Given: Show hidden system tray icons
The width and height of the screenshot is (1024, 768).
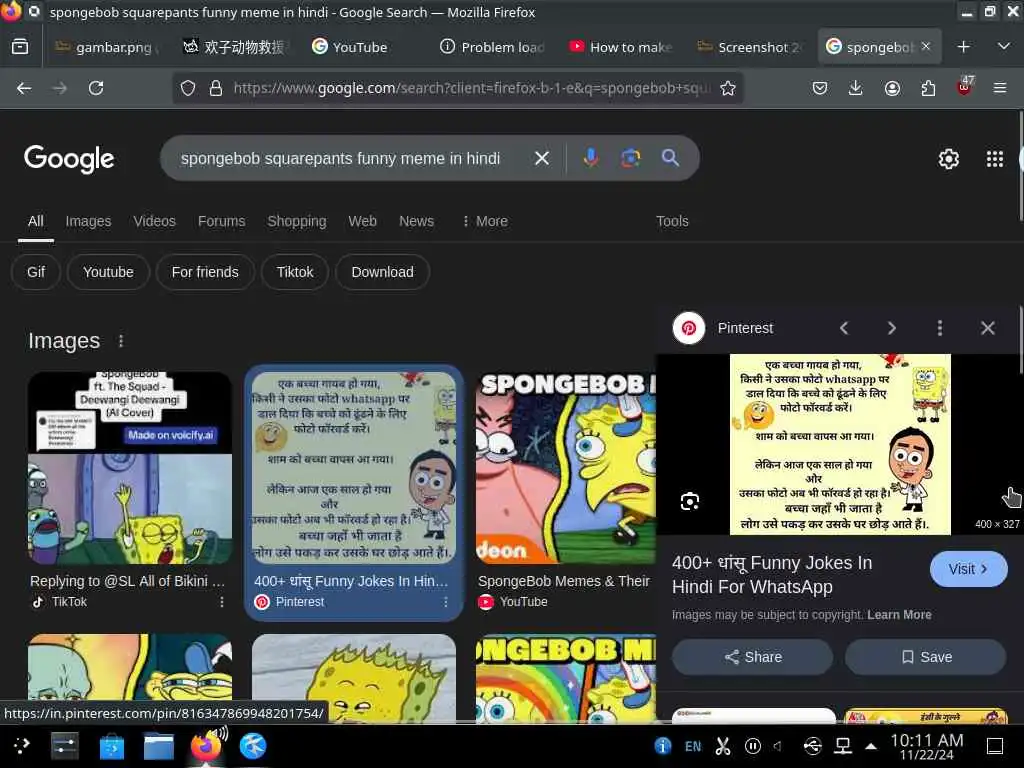Looking at the screenshot, I should (x=871, y=746).
